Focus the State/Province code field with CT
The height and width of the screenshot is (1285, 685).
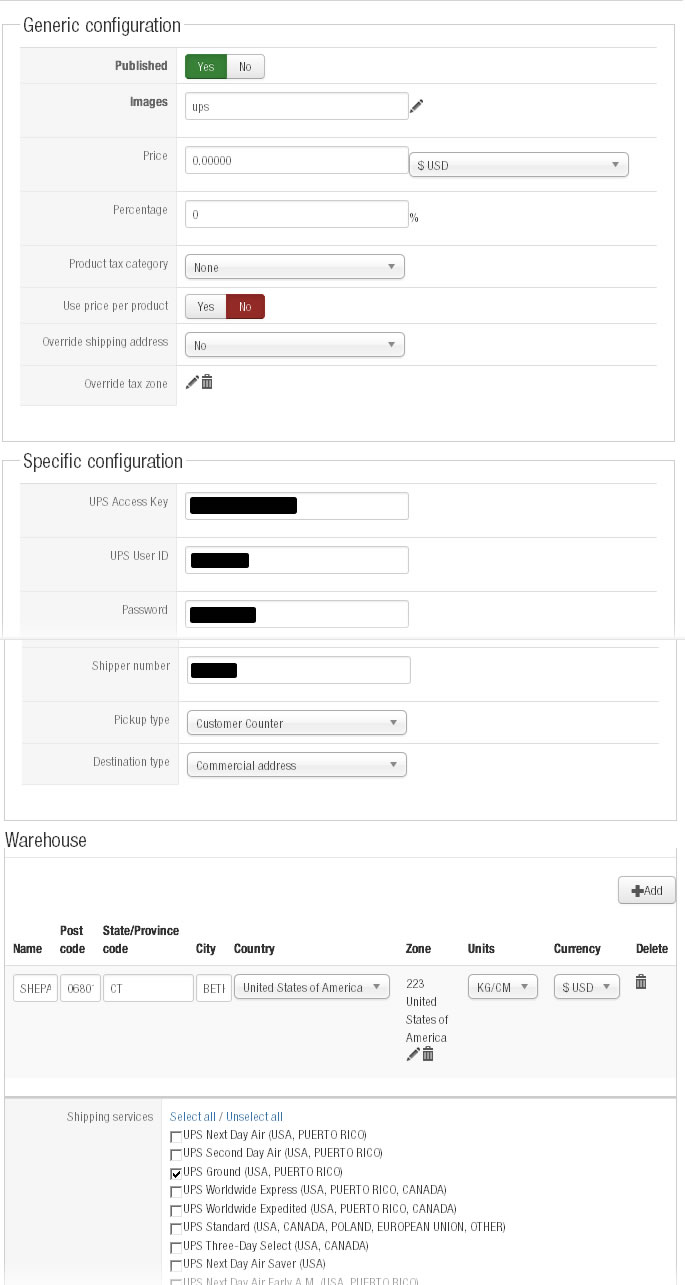pos(148,988)
